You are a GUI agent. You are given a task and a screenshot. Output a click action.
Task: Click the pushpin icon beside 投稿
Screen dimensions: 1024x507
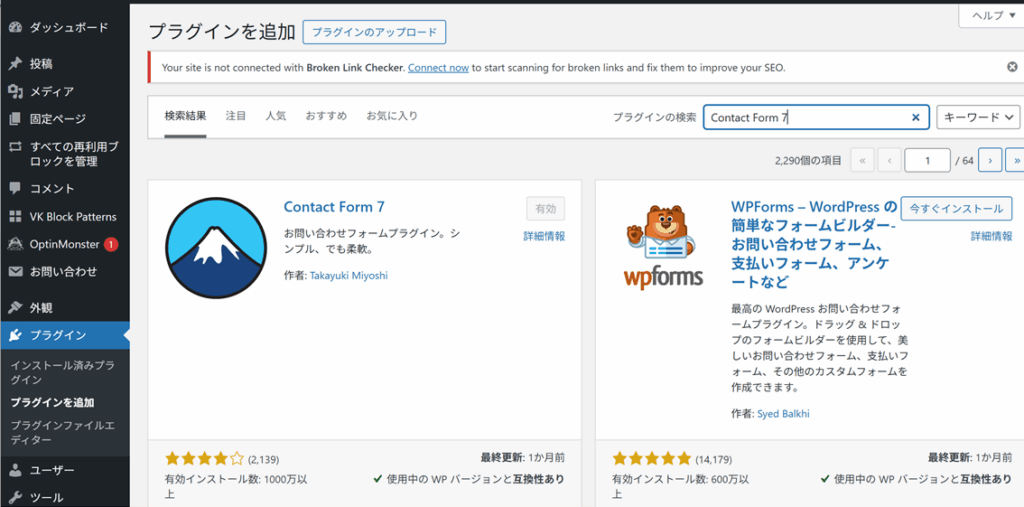pyautogui.click(x=16, y=64)
